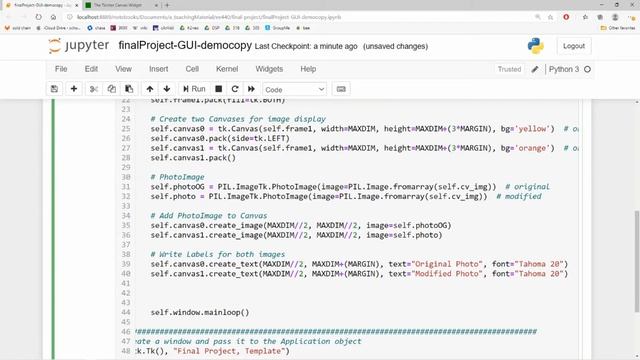Open the File menu
The image size is (640, 360).
click(61, 69)
